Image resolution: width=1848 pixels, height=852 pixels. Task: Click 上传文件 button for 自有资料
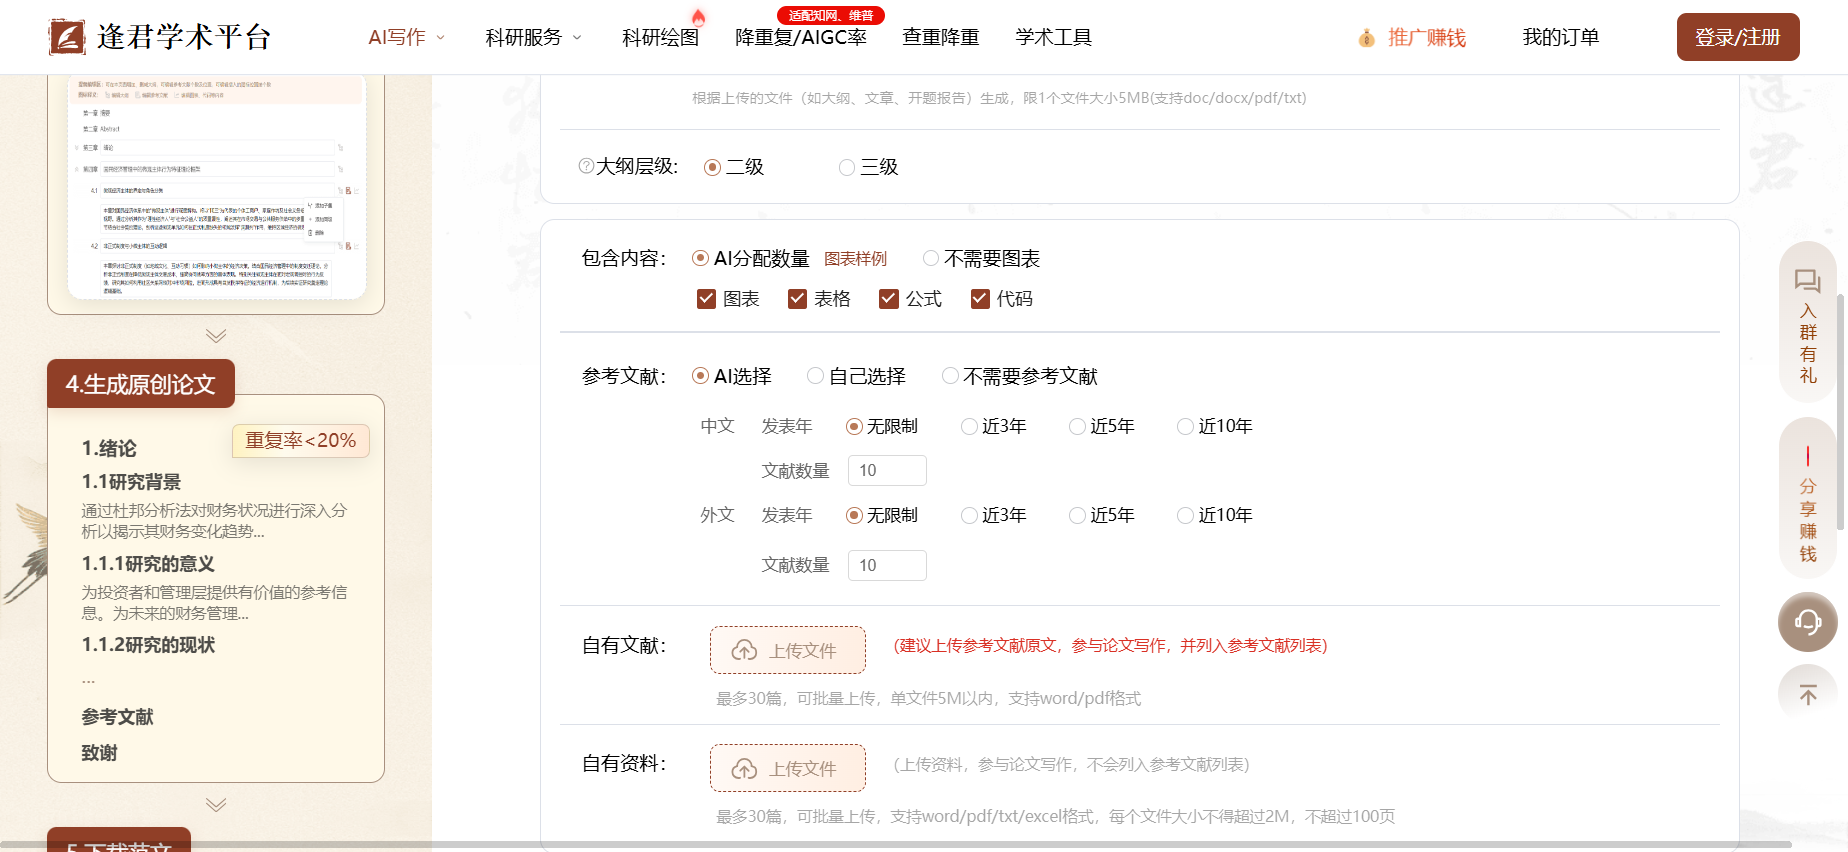point(788,768)
